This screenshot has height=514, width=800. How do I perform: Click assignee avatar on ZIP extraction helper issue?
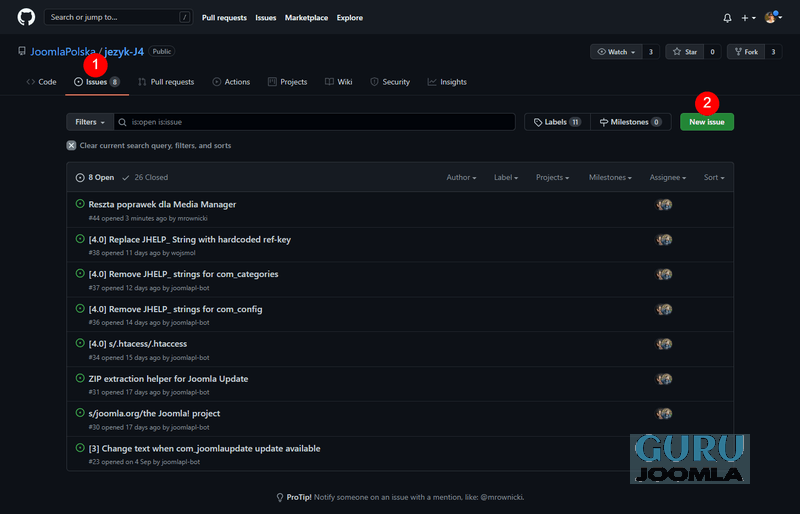tap(664, 379)
